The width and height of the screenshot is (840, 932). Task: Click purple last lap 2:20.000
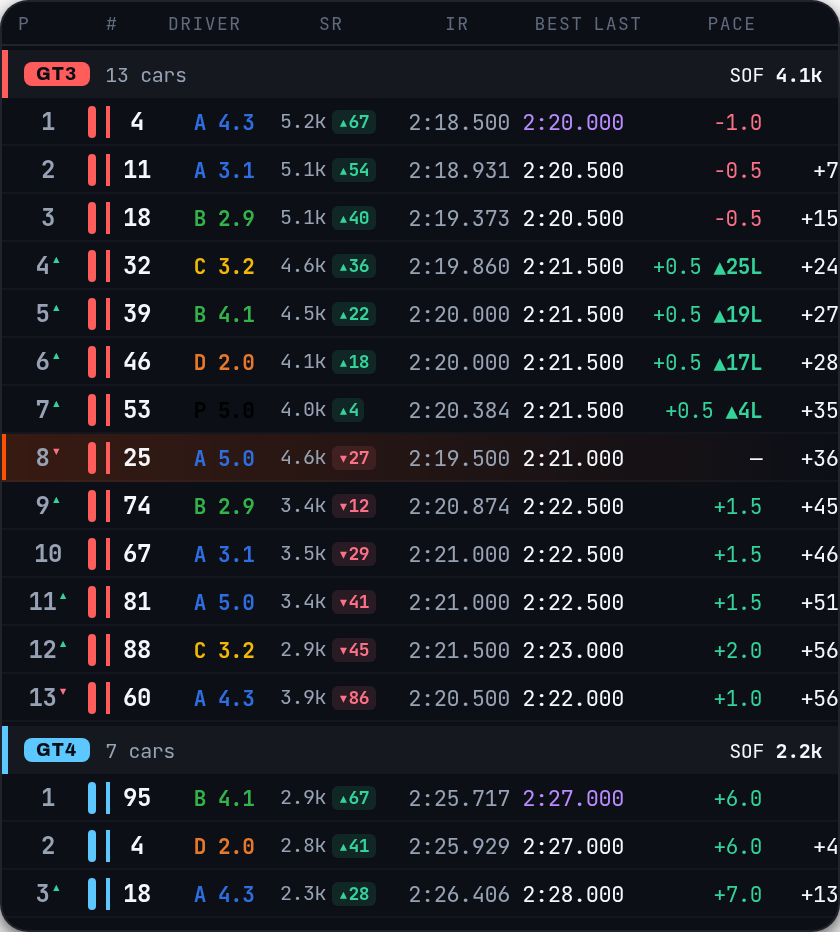pos(573,122)
